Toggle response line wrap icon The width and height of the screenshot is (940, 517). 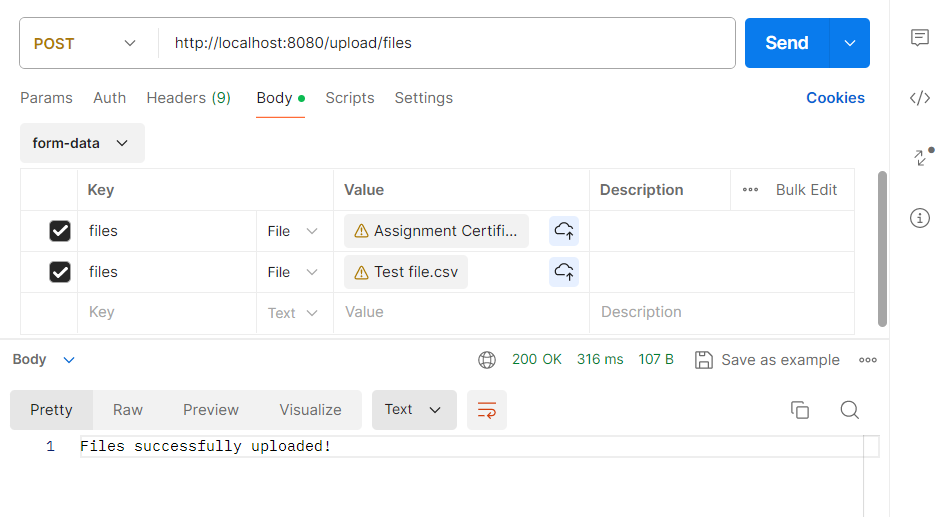(x=487, y=410)
